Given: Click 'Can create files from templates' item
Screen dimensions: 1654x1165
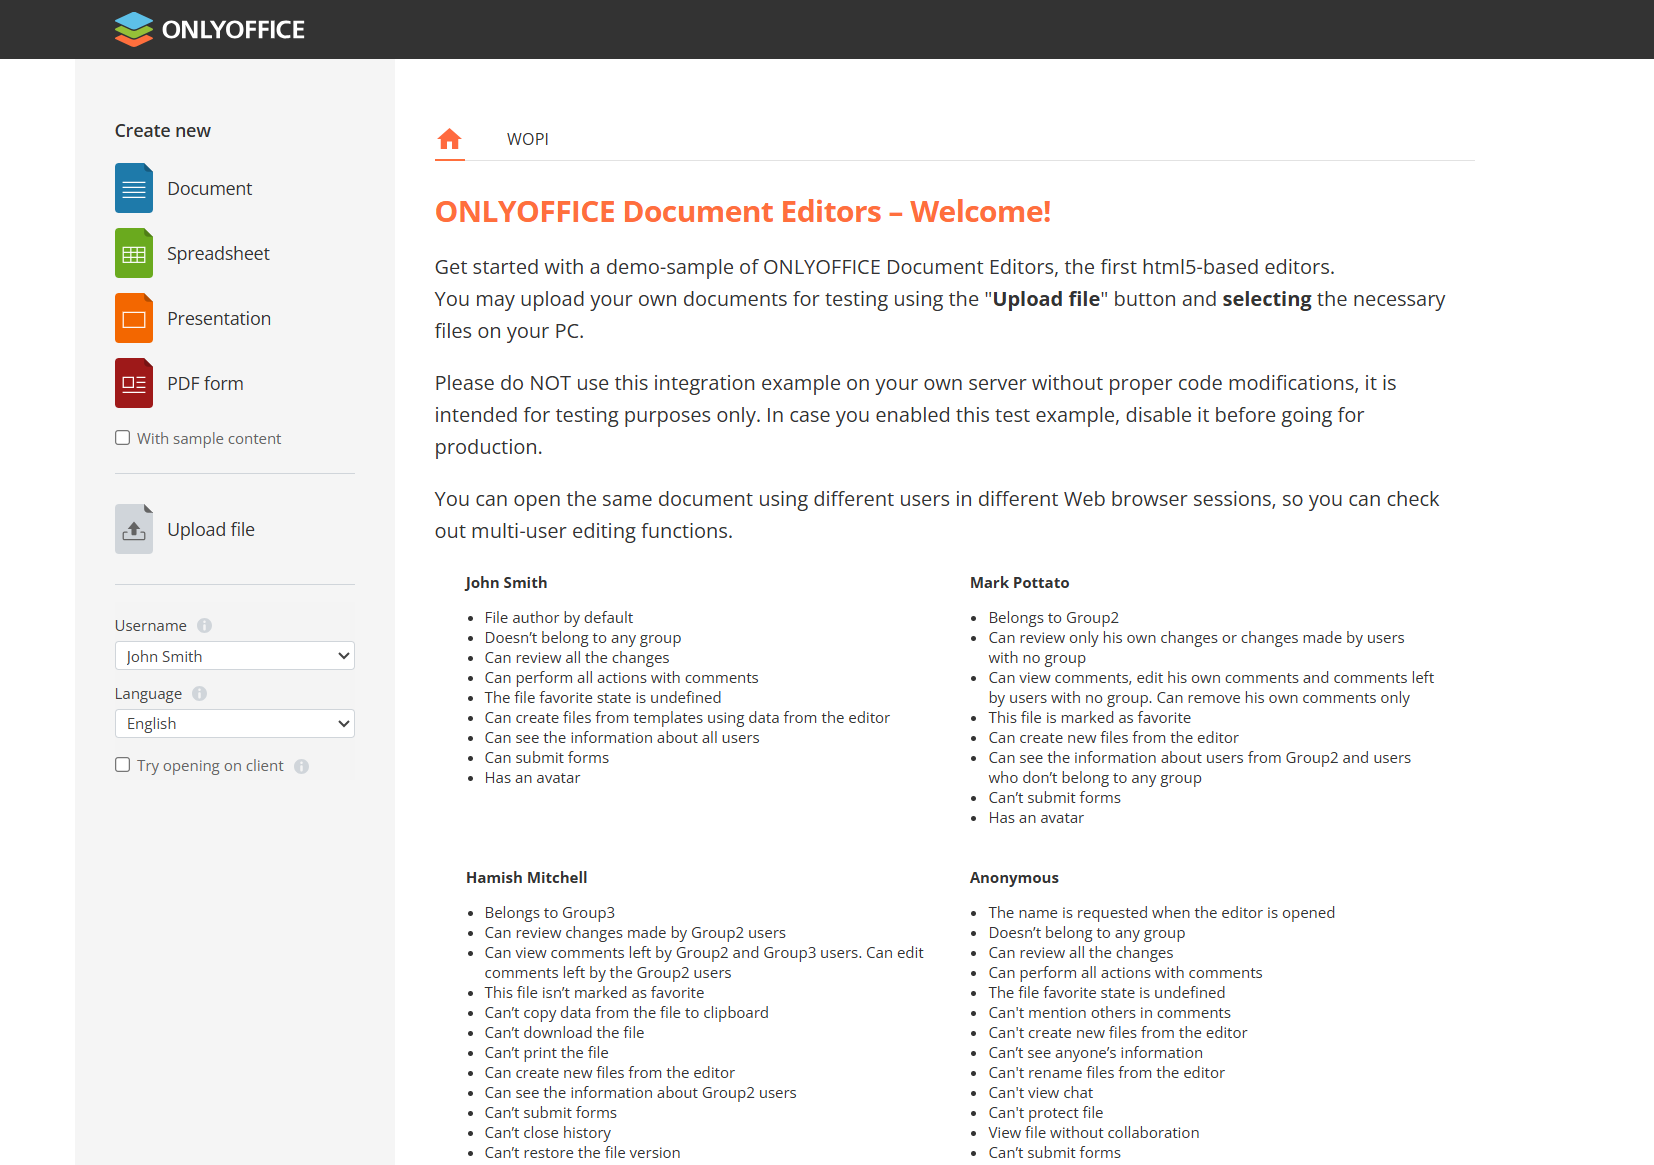Looking at the screenshot, I should pyautogui.click(x=687, y=718).
